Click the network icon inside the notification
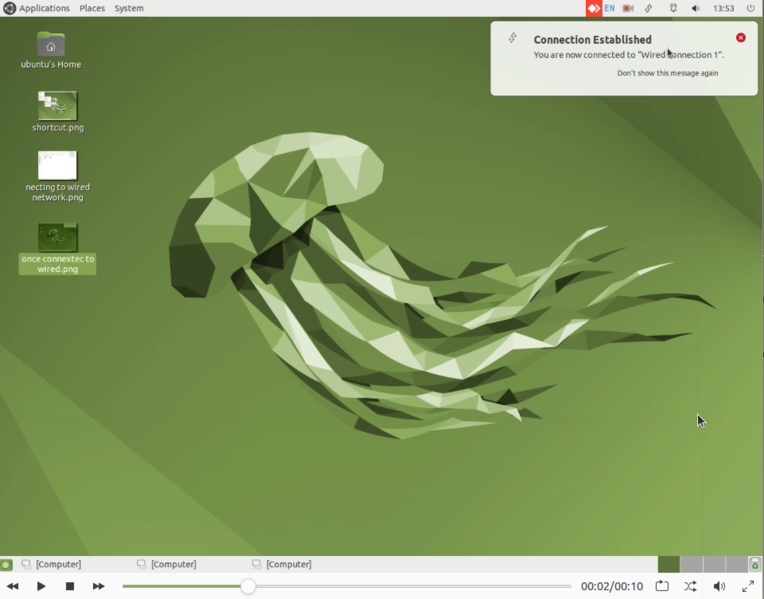764x599 pixels. click(513, 38)
